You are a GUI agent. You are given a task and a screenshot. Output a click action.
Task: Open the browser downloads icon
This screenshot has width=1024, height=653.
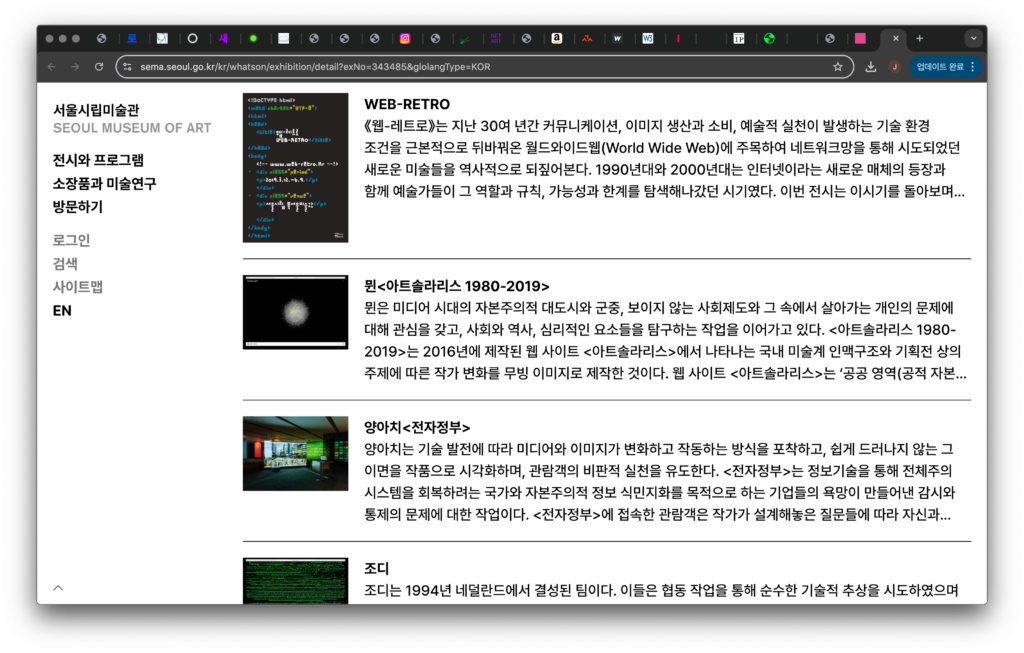click(871, 67)
